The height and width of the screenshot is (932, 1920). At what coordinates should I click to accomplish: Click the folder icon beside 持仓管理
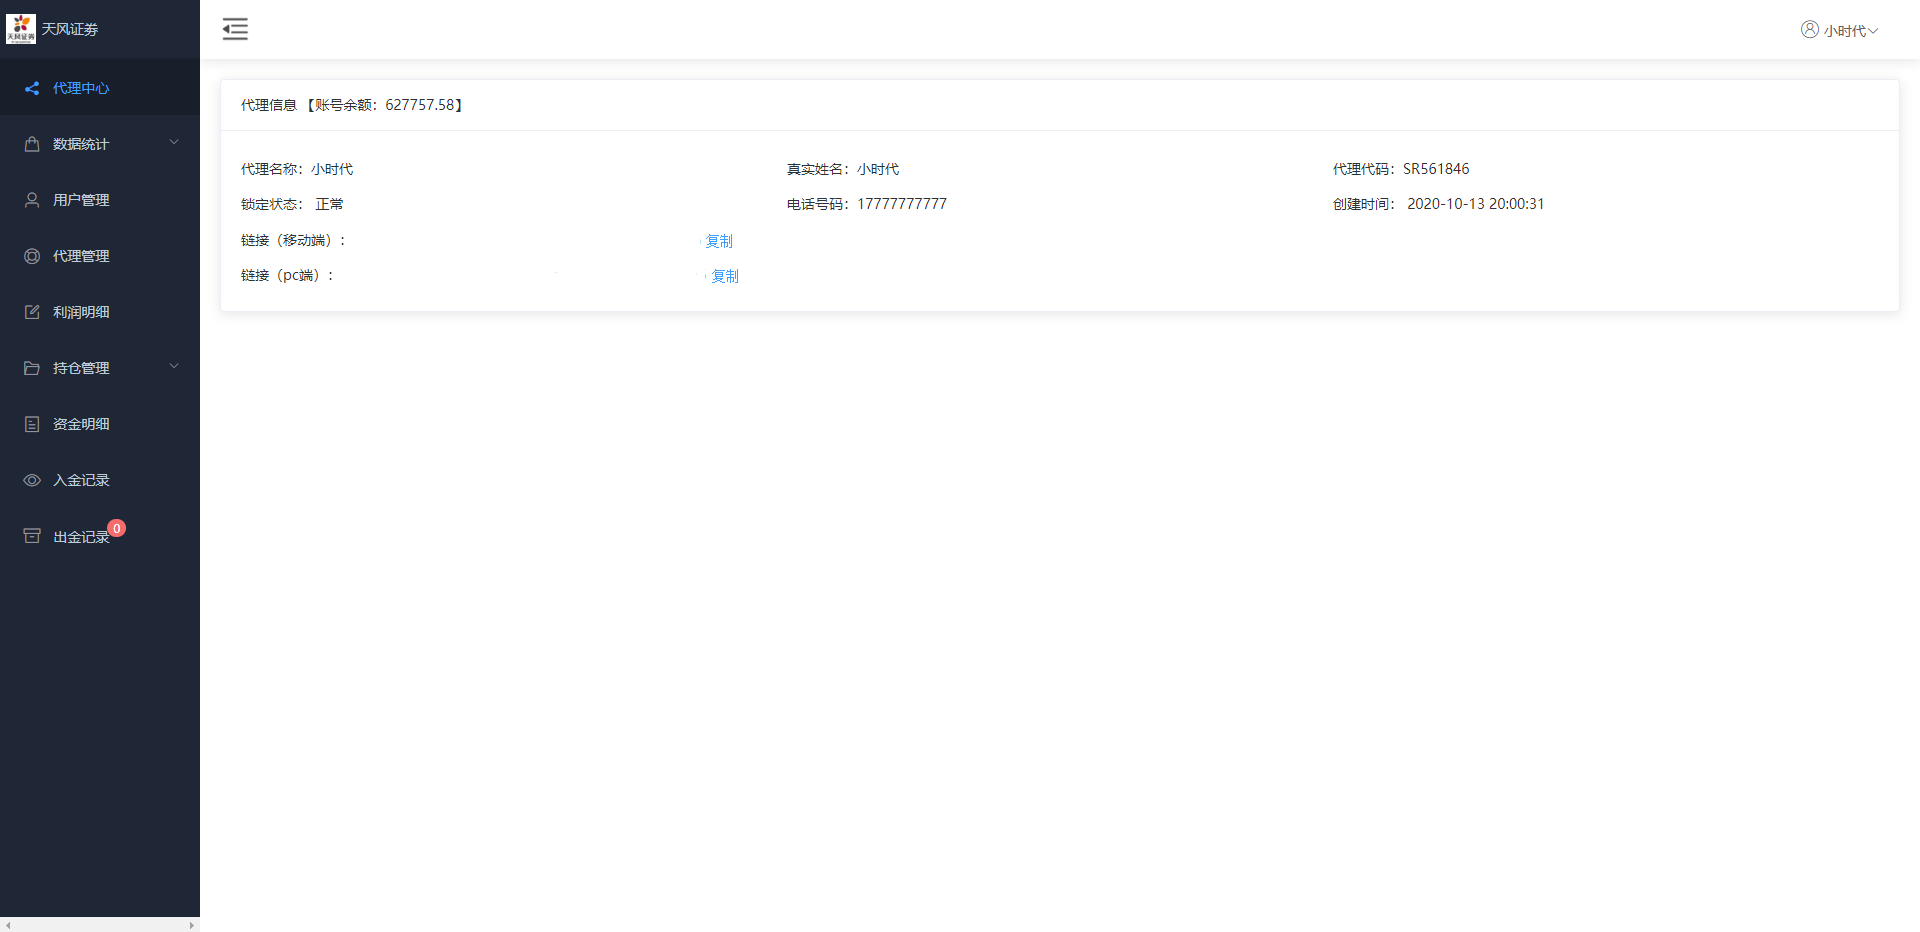click(x=32, y=368)
